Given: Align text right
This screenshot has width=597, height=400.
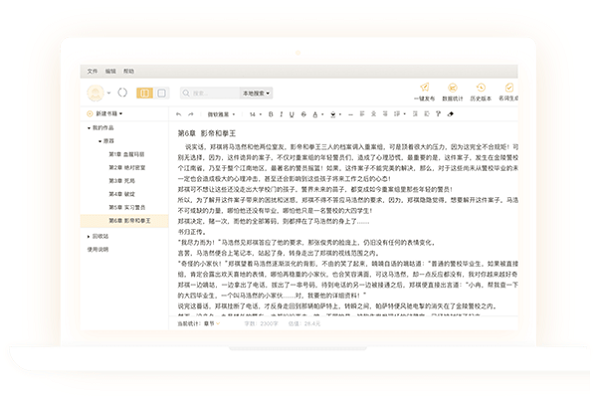Looking at the screenshot, I should (385, 114).
